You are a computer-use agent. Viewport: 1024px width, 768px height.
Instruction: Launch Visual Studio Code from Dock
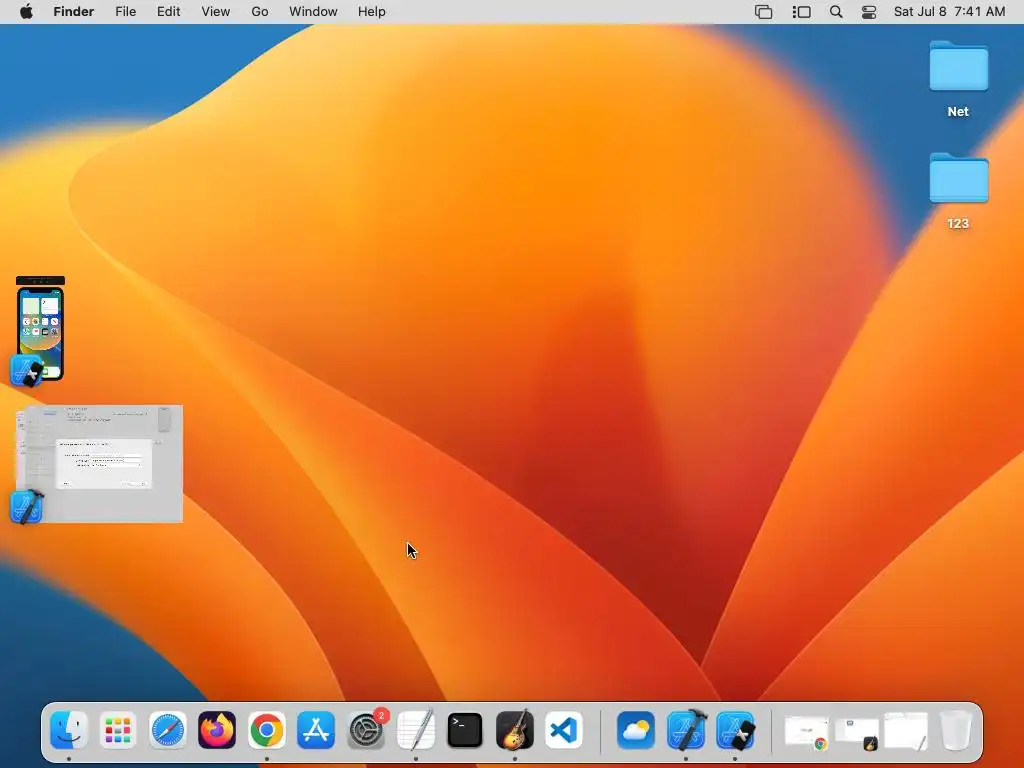click(564, 730)
